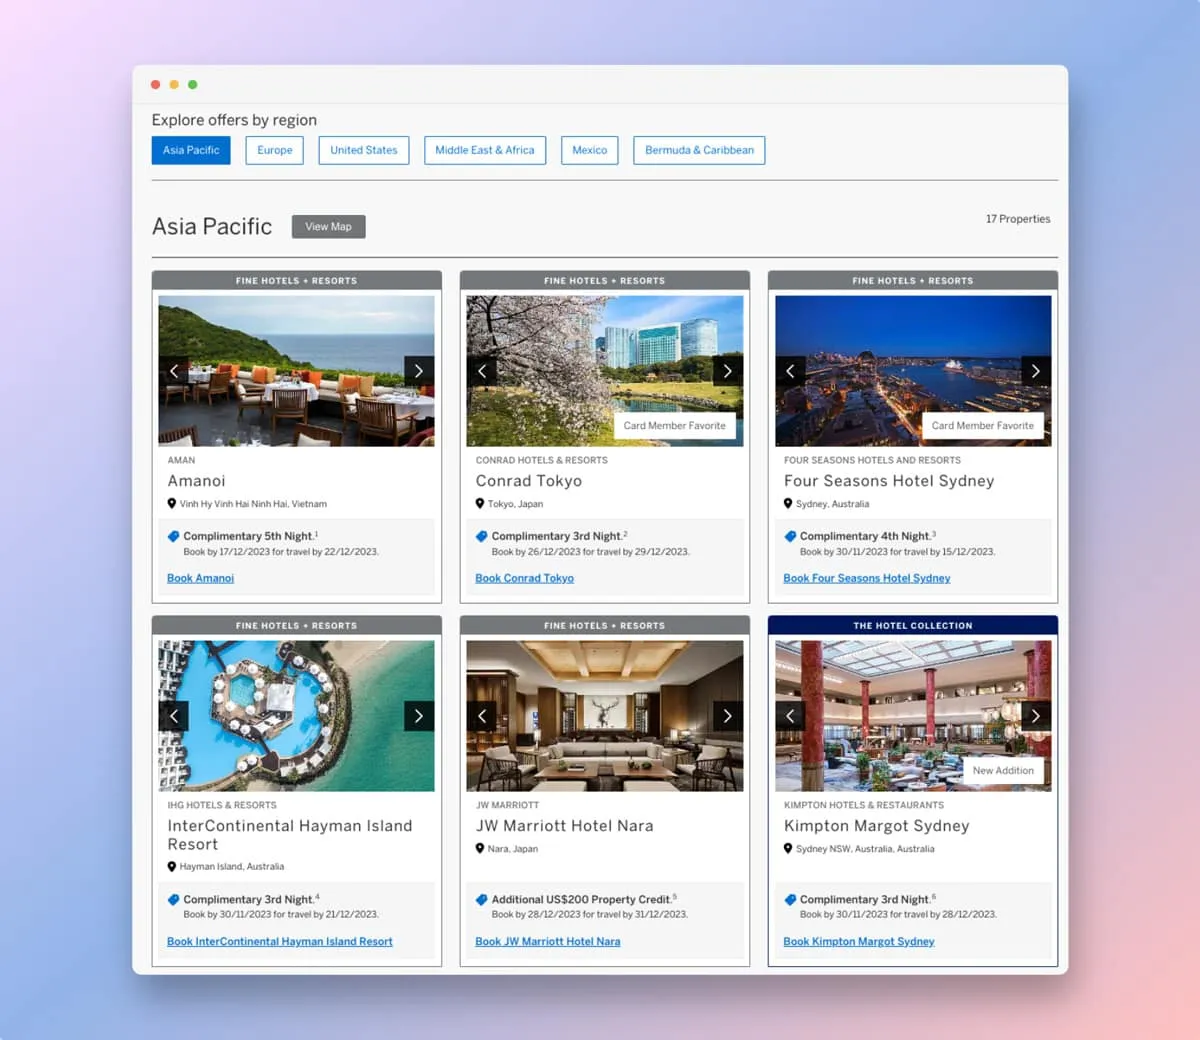Show next photo of Four Seasons Sydney
1200x1040 pixels.
pos(1036,371)
